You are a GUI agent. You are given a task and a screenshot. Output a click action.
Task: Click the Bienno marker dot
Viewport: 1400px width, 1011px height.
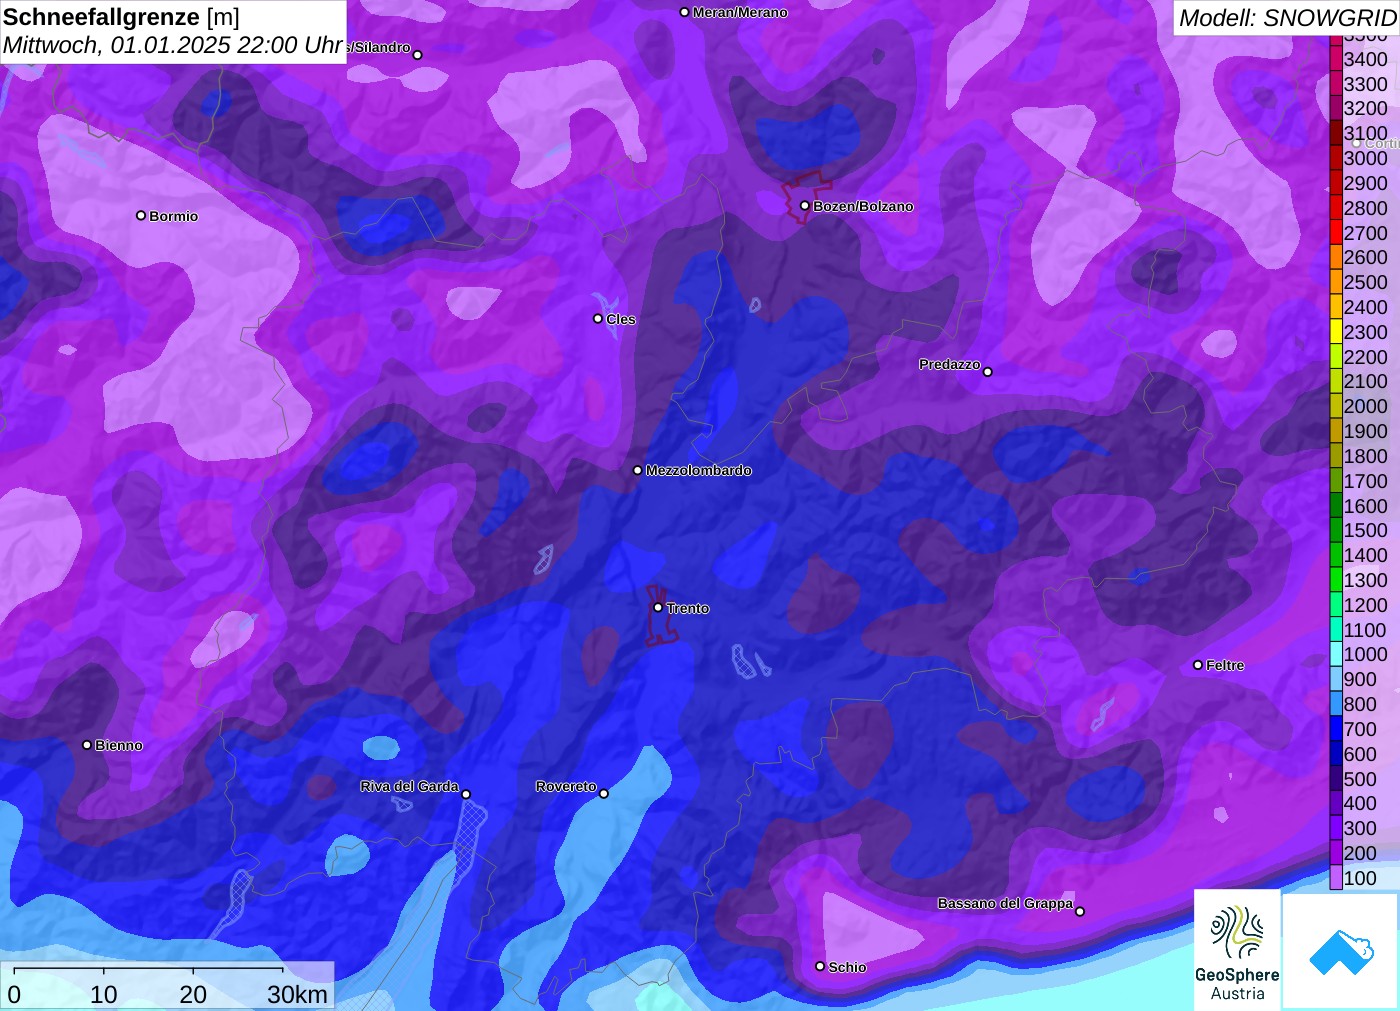click(x=87, y=745)
